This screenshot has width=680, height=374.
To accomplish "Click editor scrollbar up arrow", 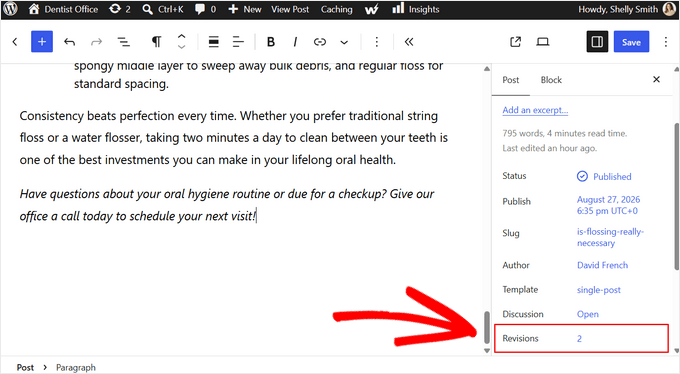I will coord(487,69).
